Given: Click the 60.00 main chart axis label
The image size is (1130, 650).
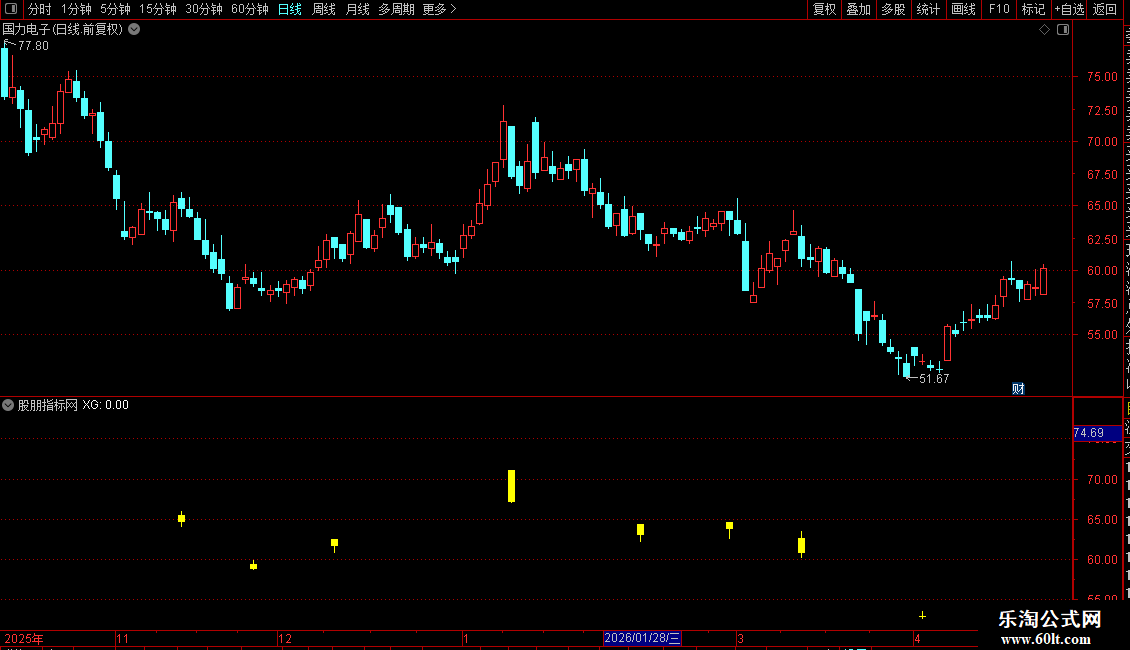Looking at the screenshot, I should click(x=1102, y=270).
